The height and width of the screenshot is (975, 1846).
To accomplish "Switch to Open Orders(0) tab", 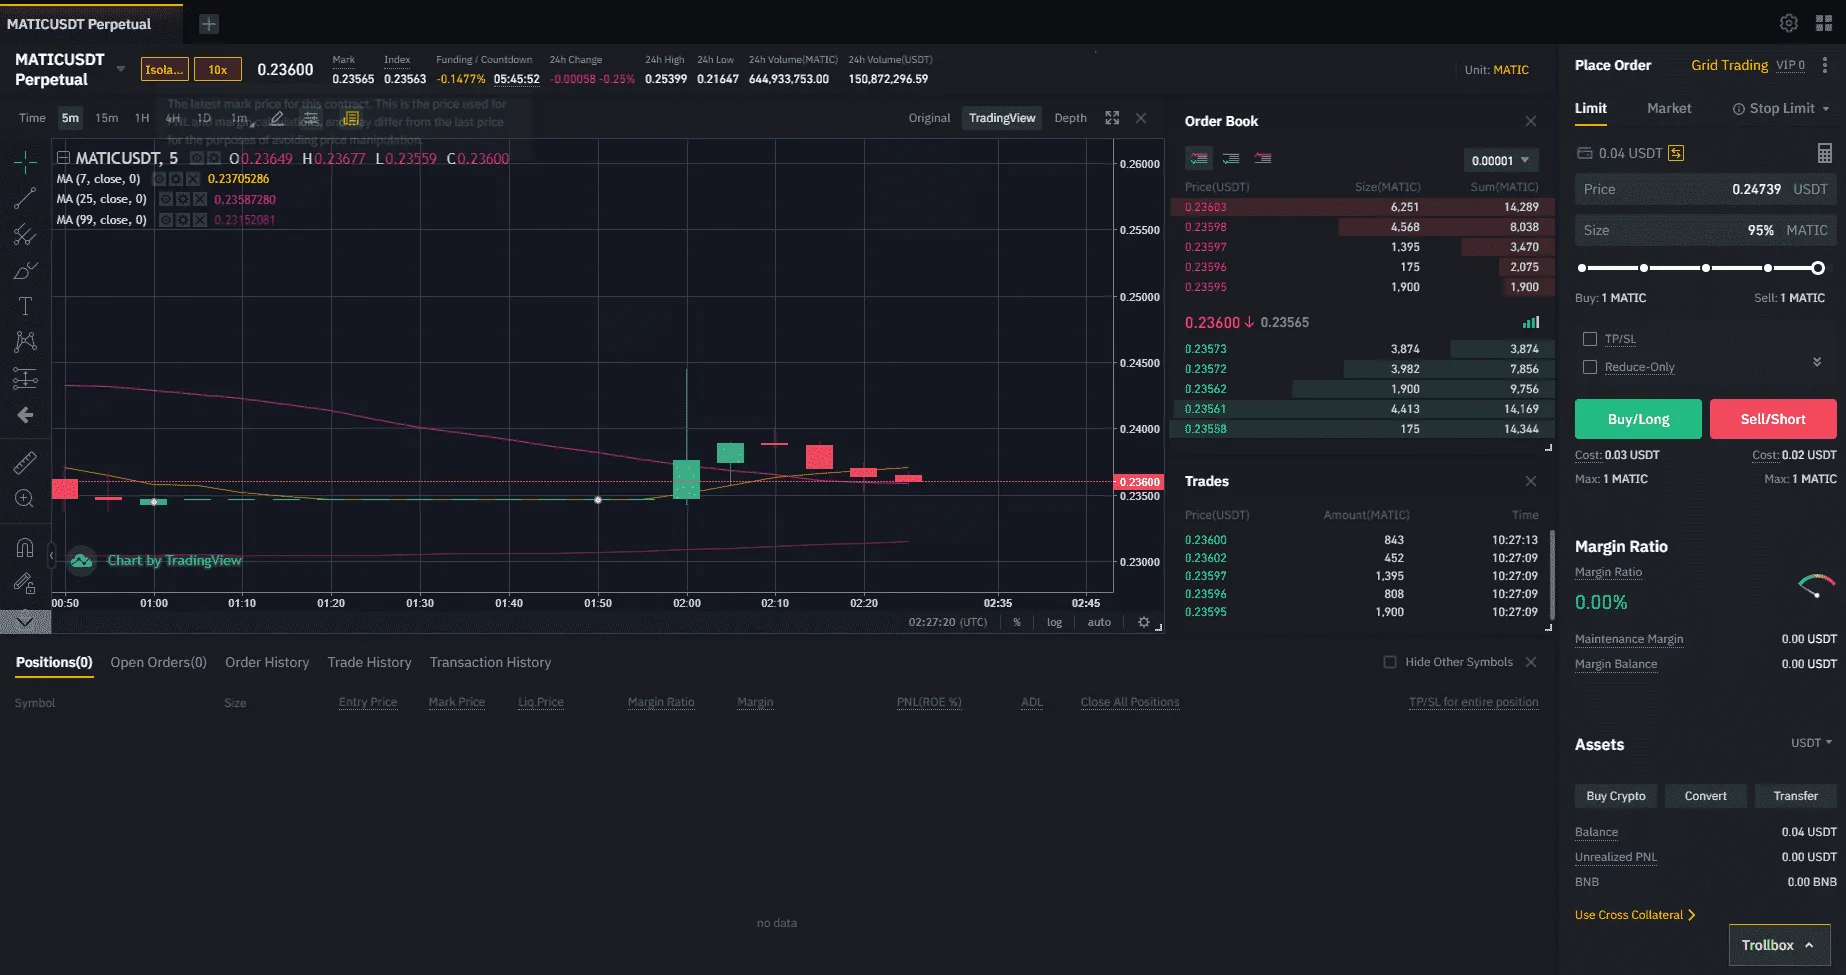I will click(x=158, y=662).
